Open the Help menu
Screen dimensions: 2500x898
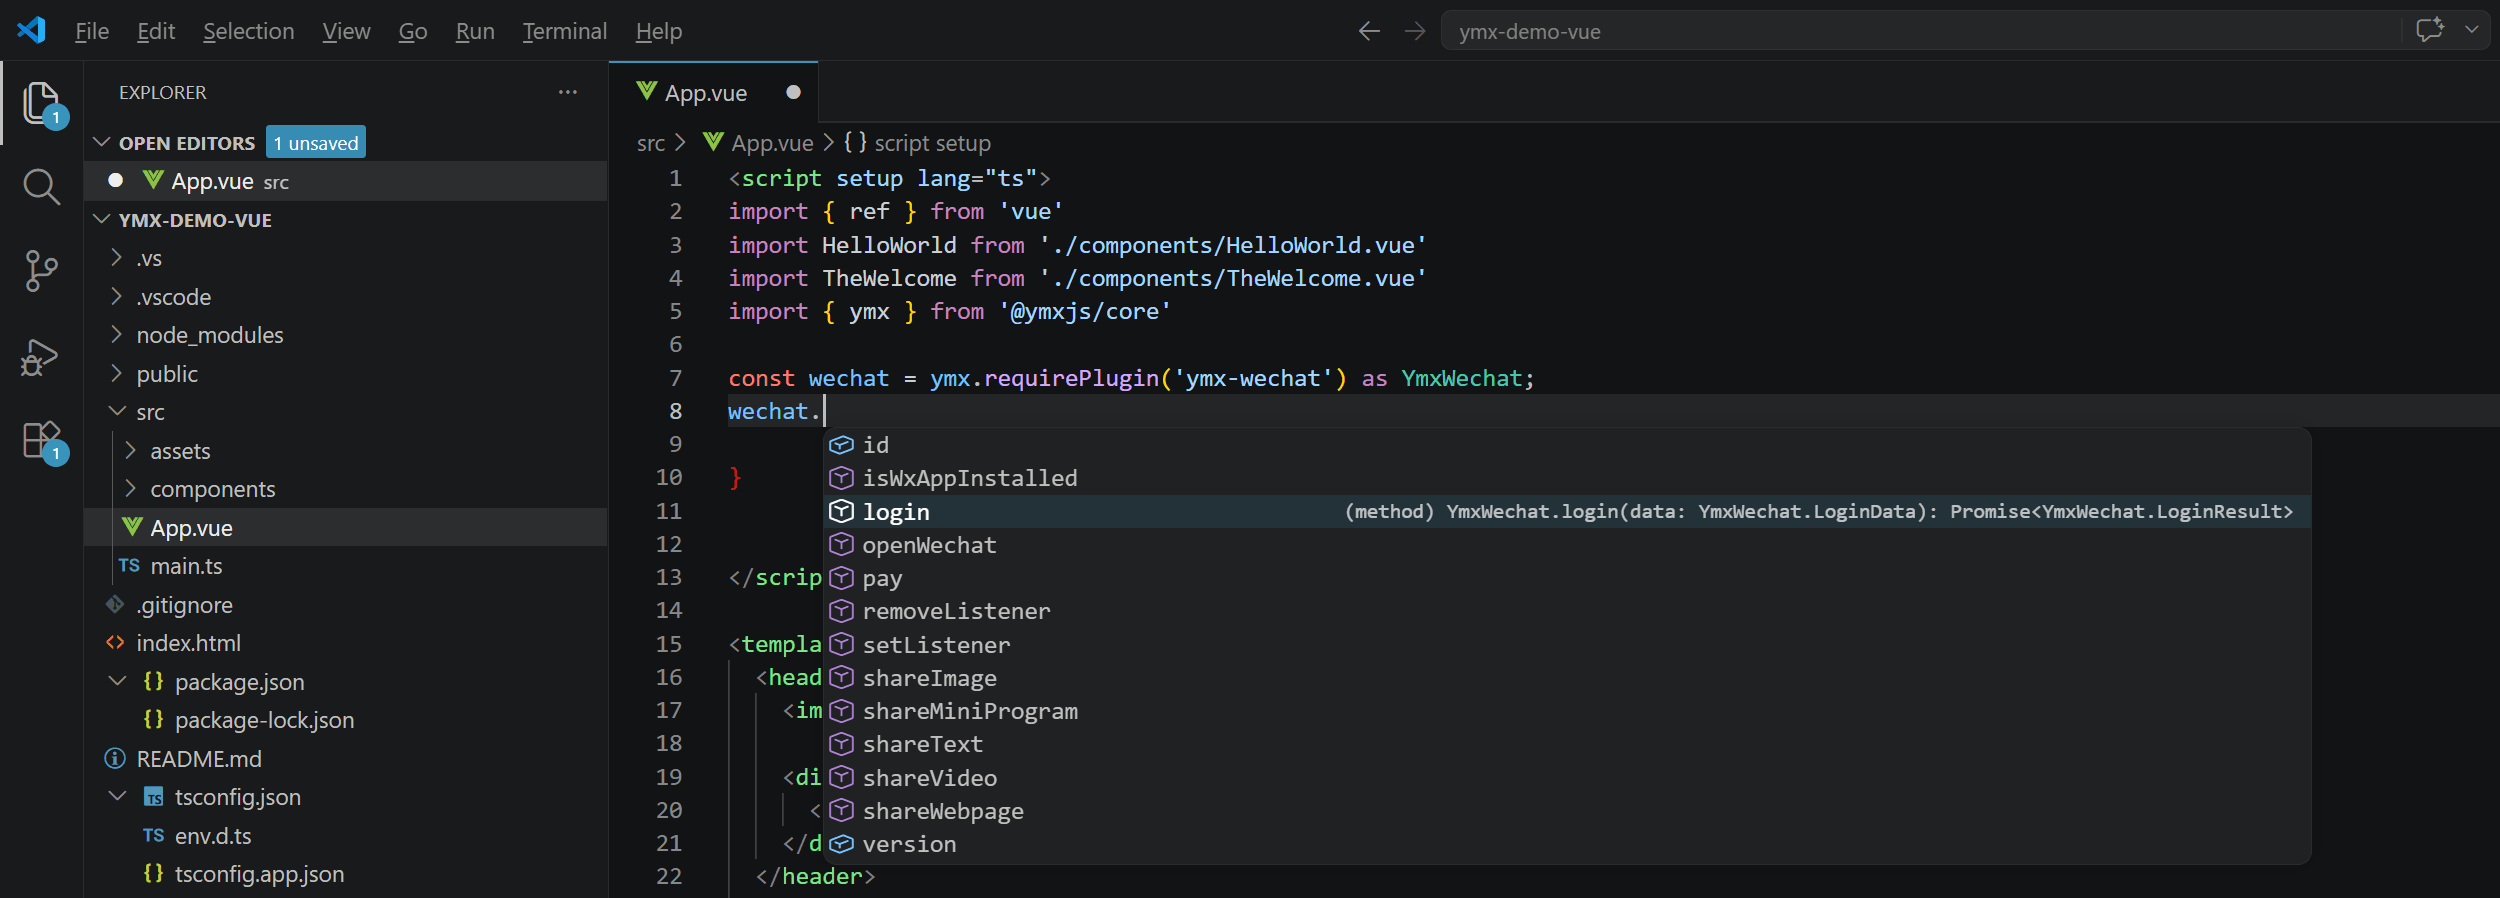659,31
